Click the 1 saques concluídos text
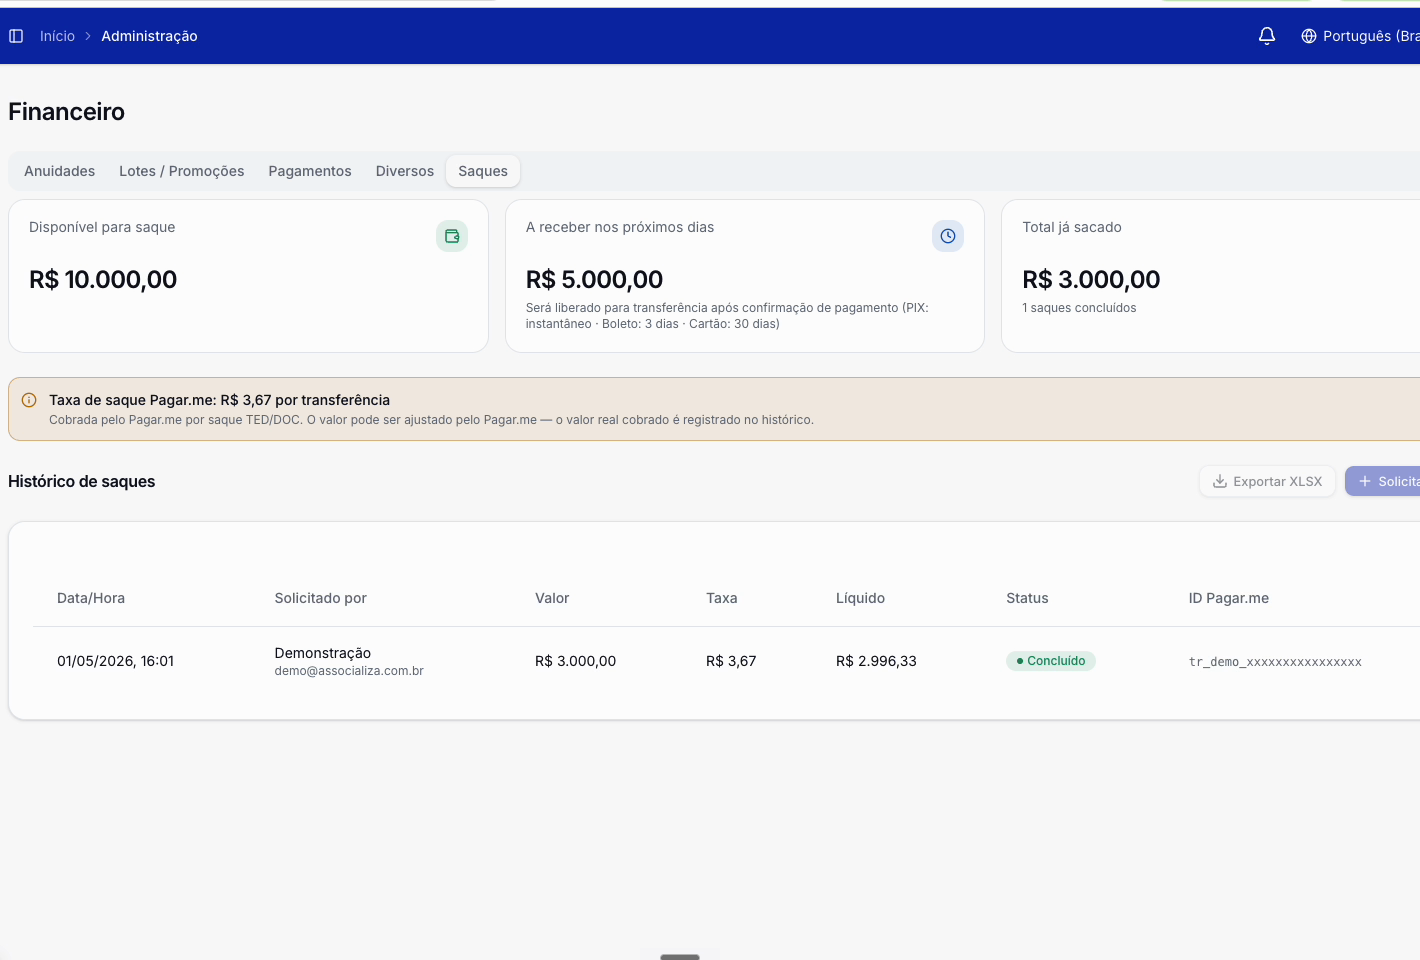Viewport: 1420px width, 960px height. 1079,308
